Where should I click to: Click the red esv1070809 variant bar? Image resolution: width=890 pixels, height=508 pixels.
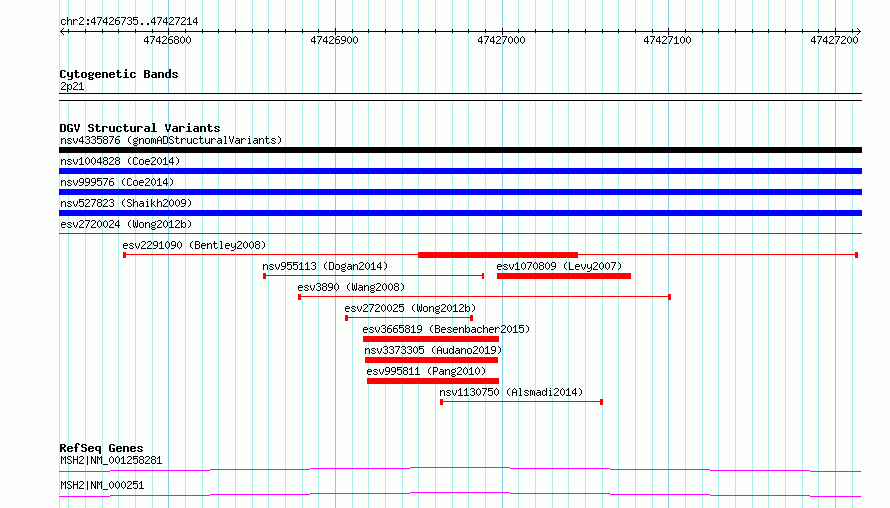[564, 276]
